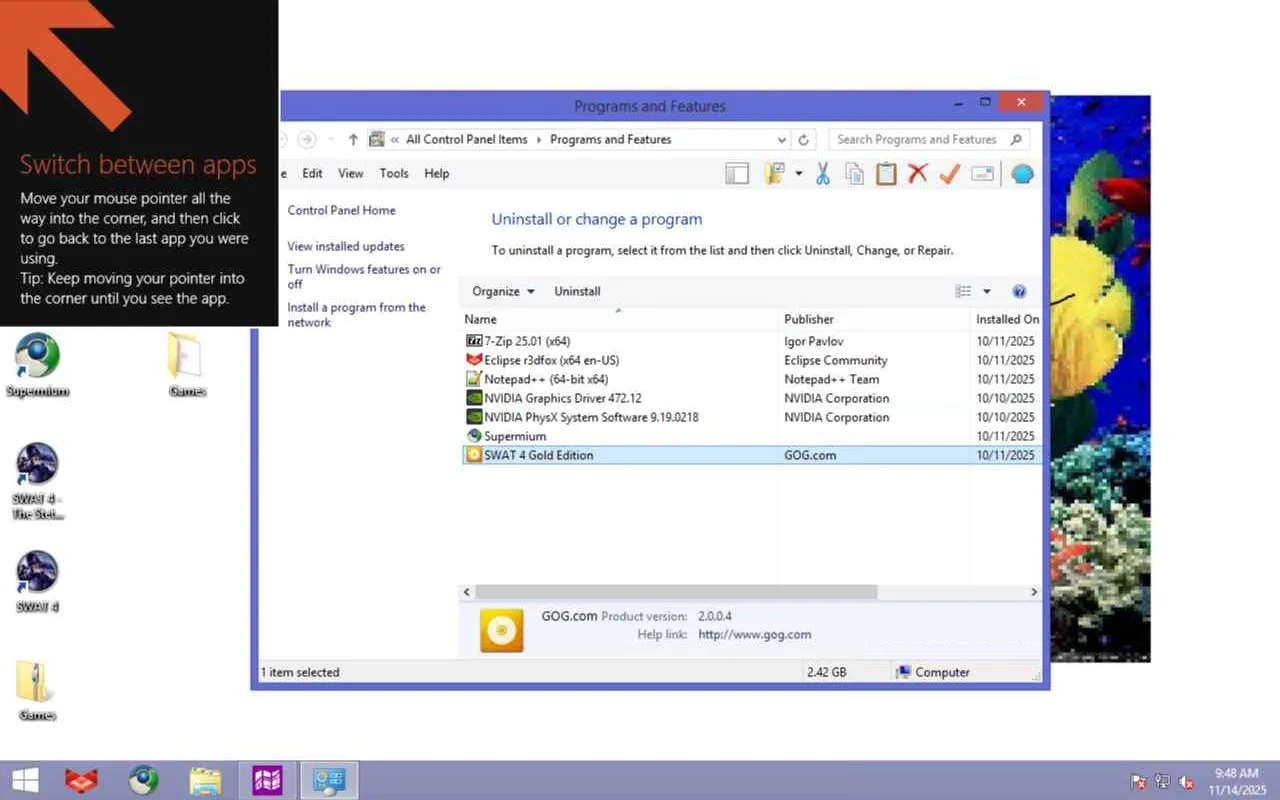Click the Uninstall button
1280x800 pixels.
pyautogui.click(x=578, y=292)
